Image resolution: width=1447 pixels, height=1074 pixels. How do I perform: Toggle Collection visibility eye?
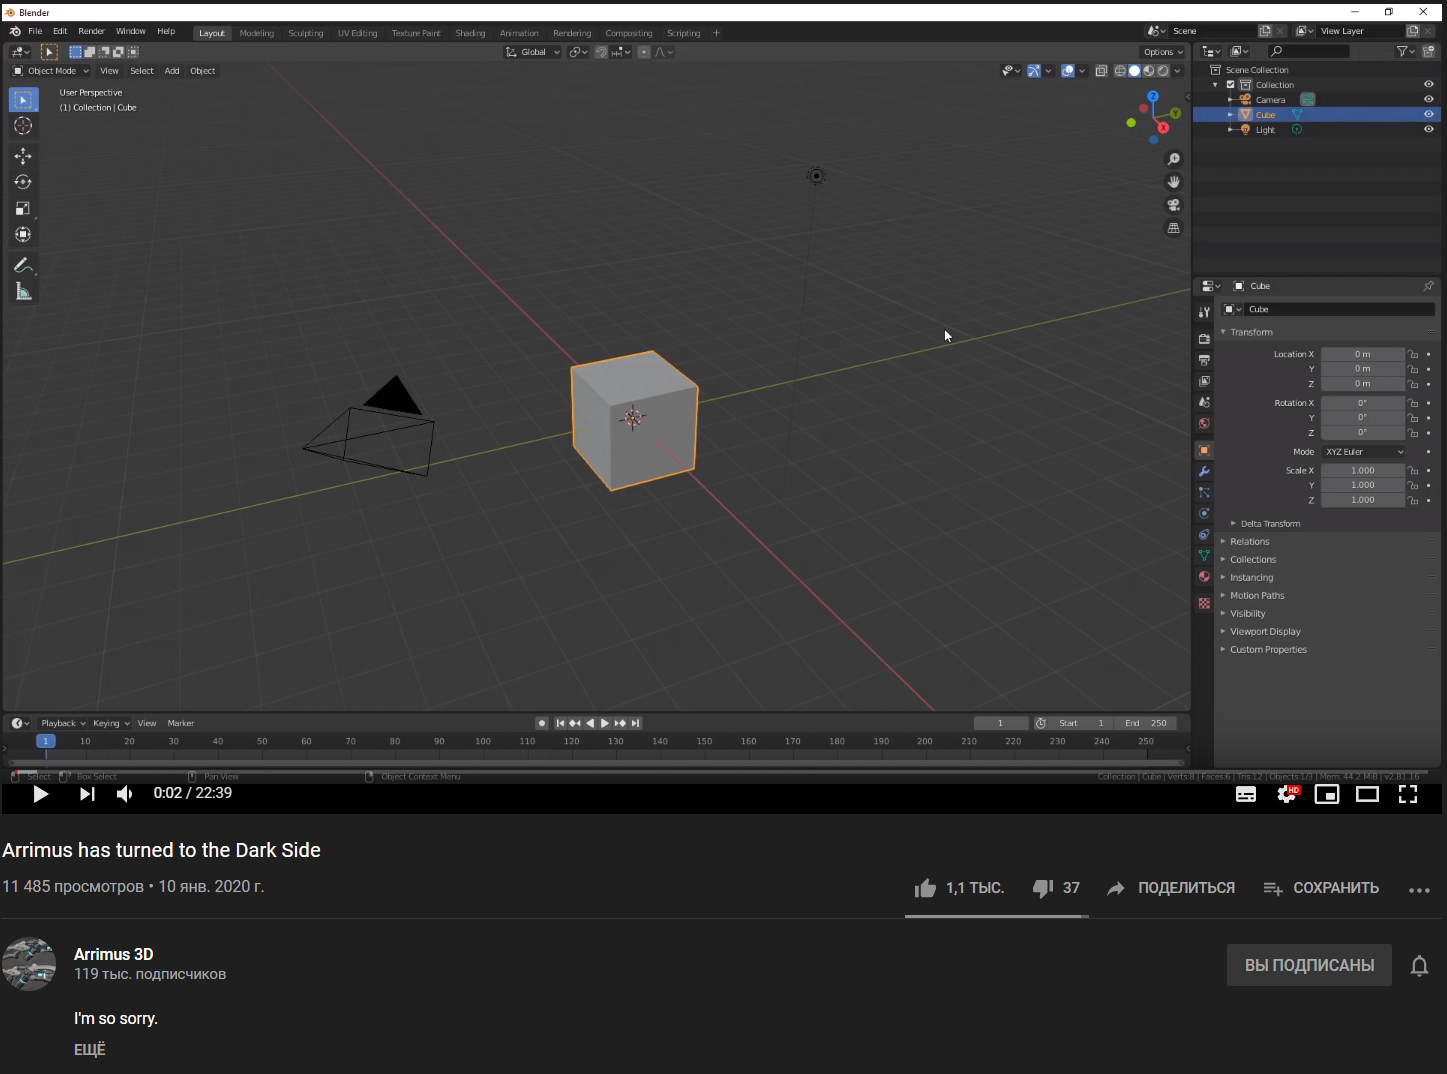[x=1429, y=84]
